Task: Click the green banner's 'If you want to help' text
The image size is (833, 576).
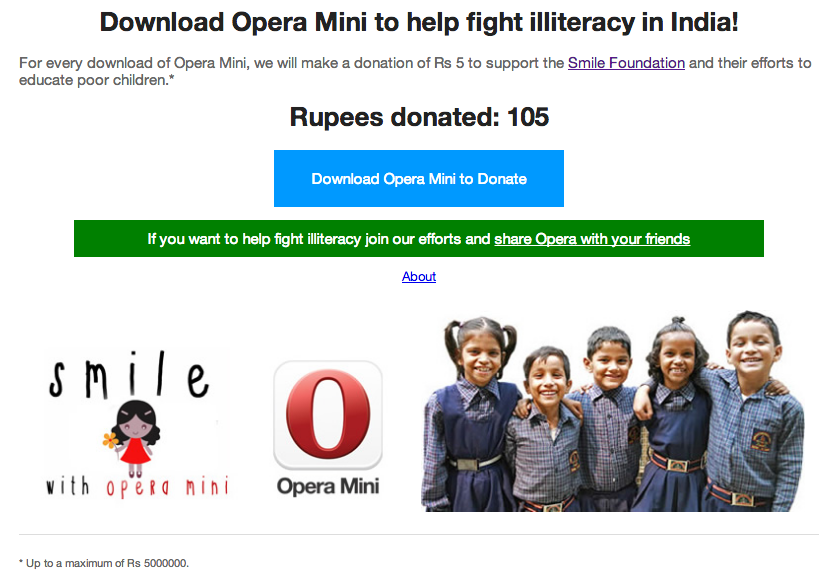Action: pyautogui.click(x=319, y=239)
